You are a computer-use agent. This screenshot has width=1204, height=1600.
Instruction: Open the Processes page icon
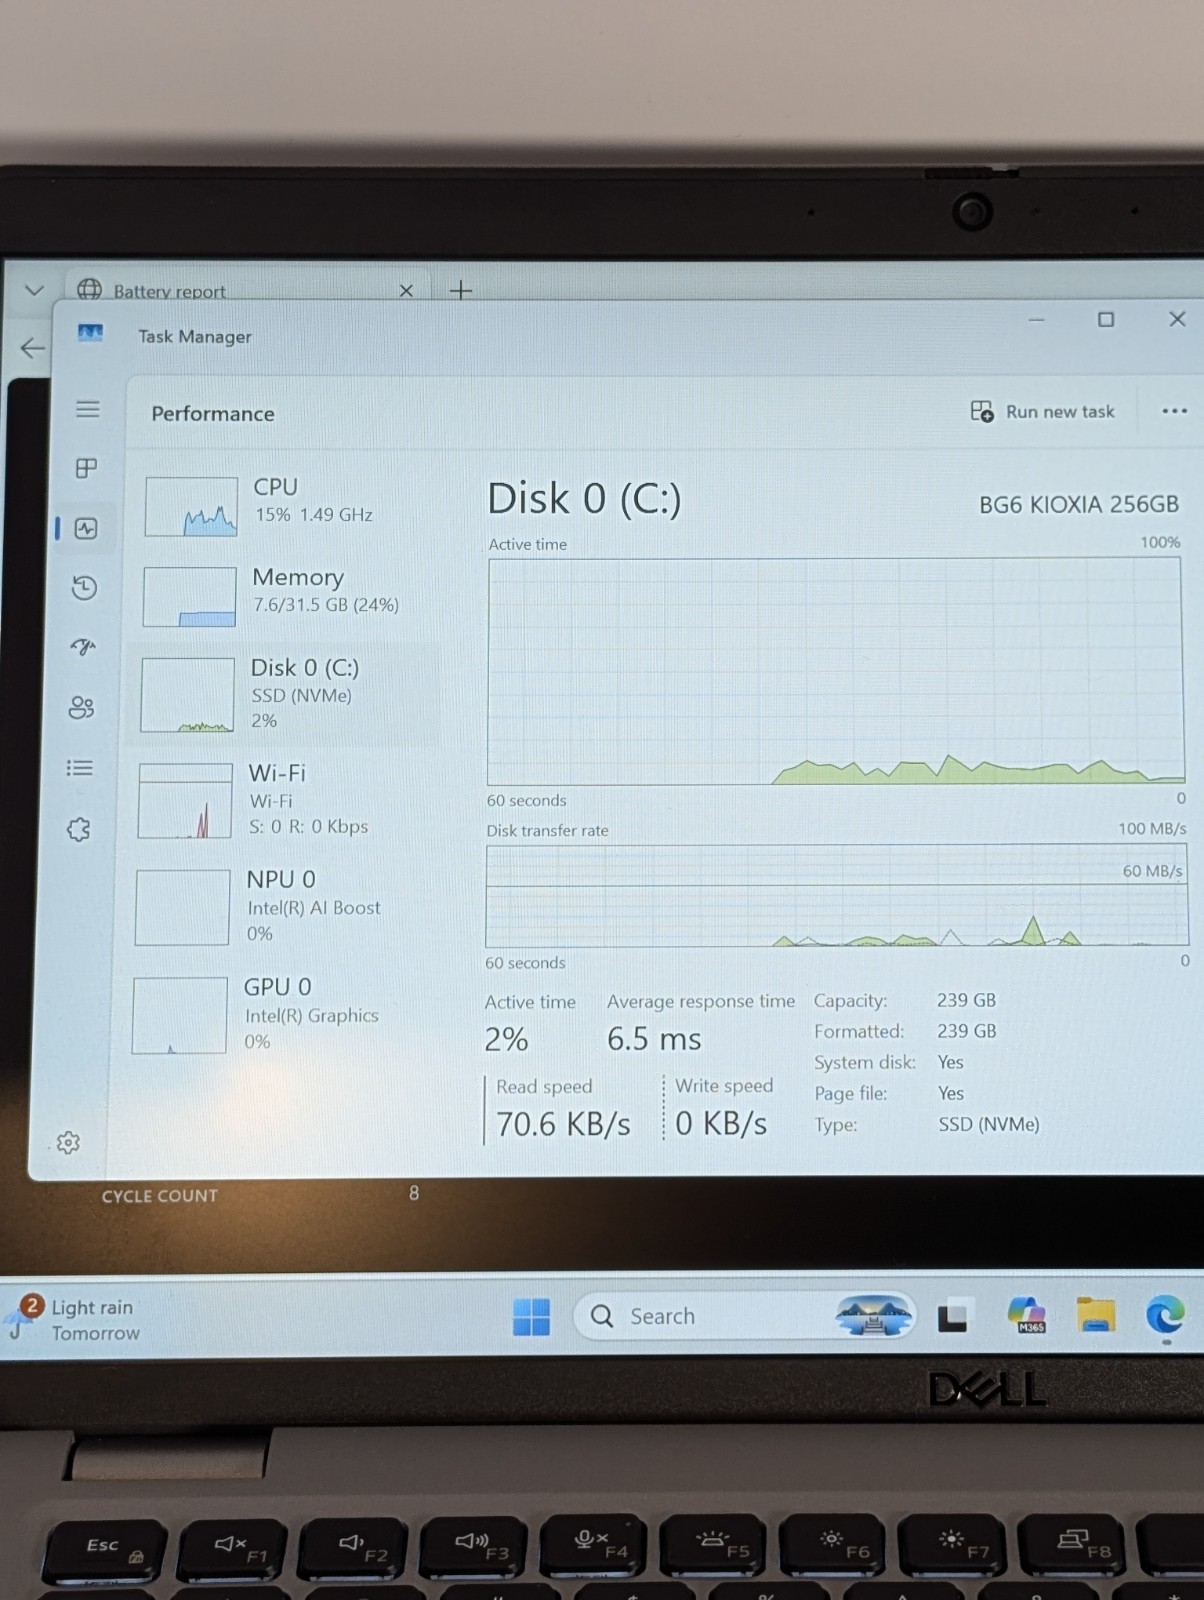pyautogui.click(x=87, y=468)
